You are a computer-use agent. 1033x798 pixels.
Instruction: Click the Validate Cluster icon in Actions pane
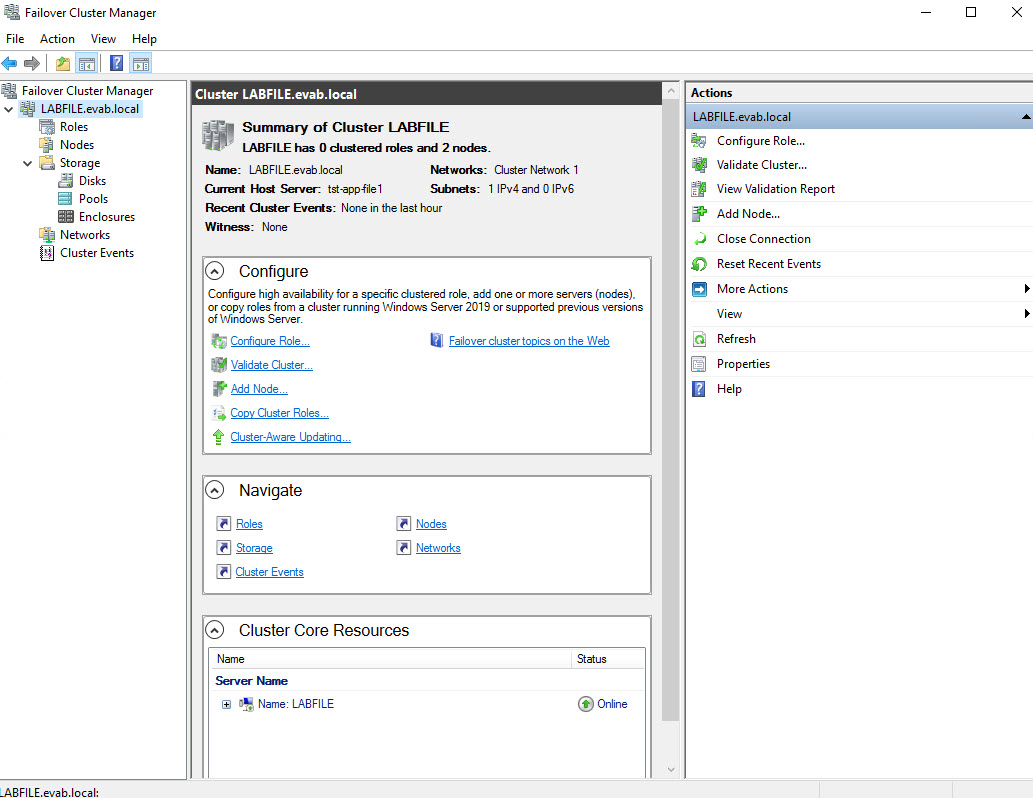coord(700,164)
